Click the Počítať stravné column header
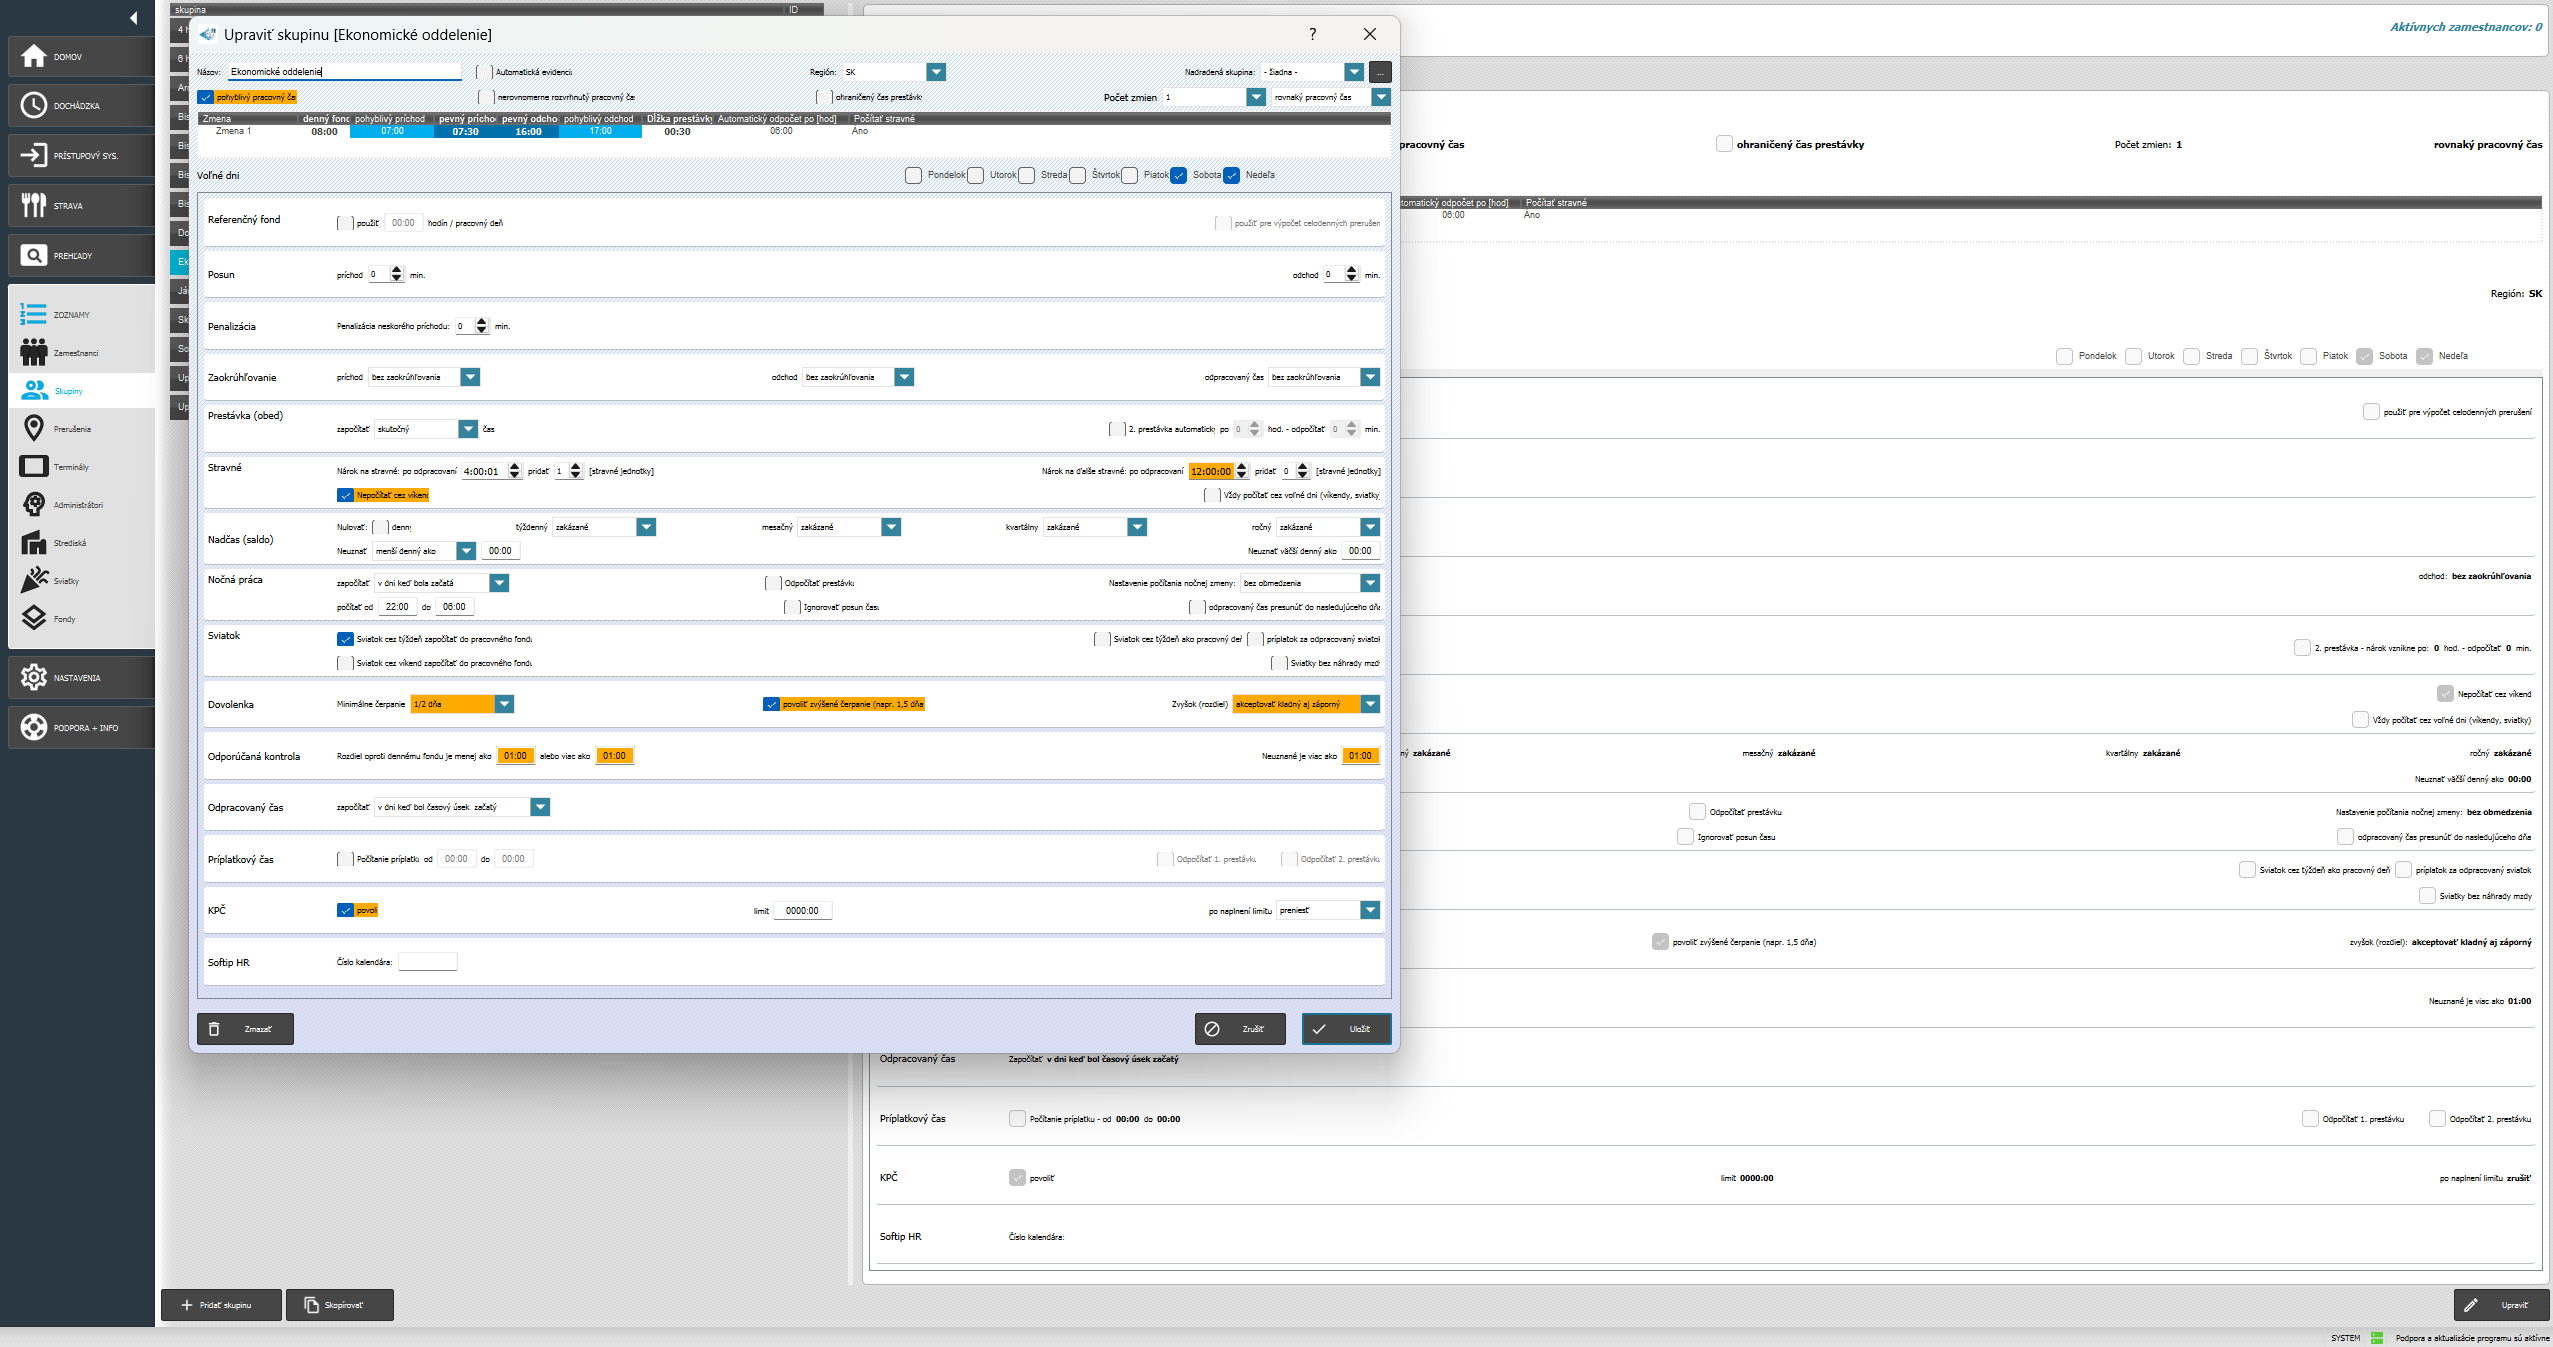This screenshot has height=1347, width=2553. tap(885, 119)
